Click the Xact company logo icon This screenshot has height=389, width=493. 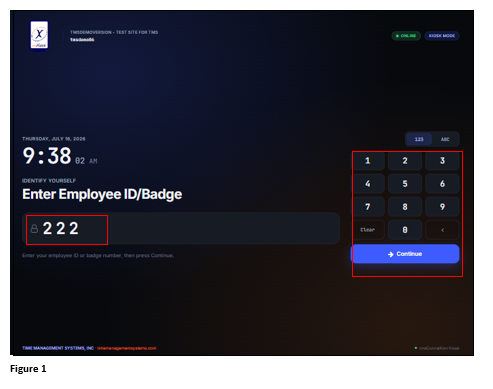tap(39, 35)
